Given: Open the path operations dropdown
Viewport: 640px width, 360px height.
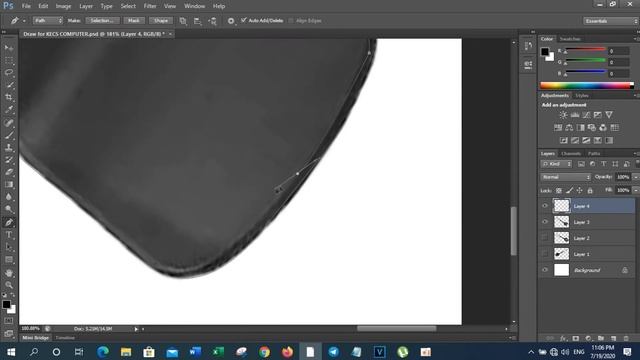Looking at the screenshot, I should click(x=183, y=21).
